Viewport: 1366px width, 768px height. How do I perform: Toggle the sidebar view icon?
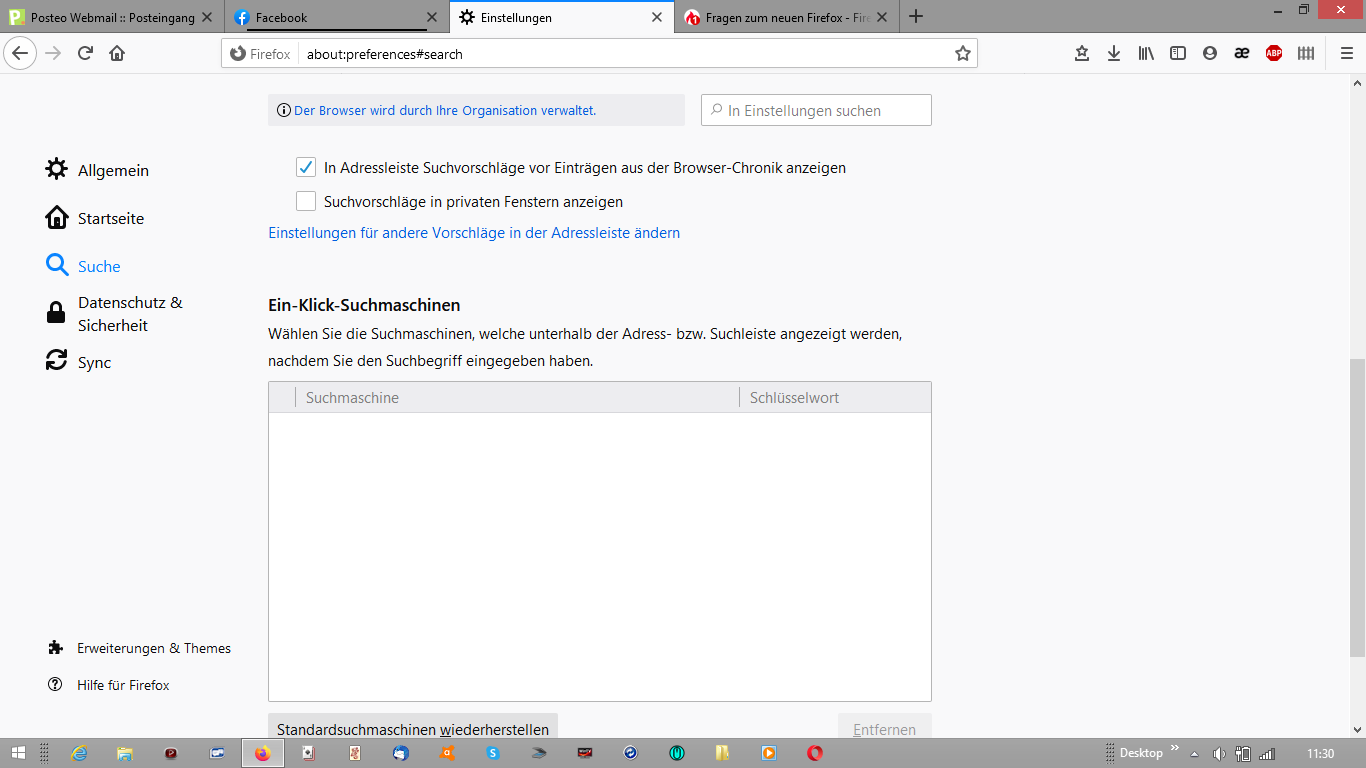1178,54
